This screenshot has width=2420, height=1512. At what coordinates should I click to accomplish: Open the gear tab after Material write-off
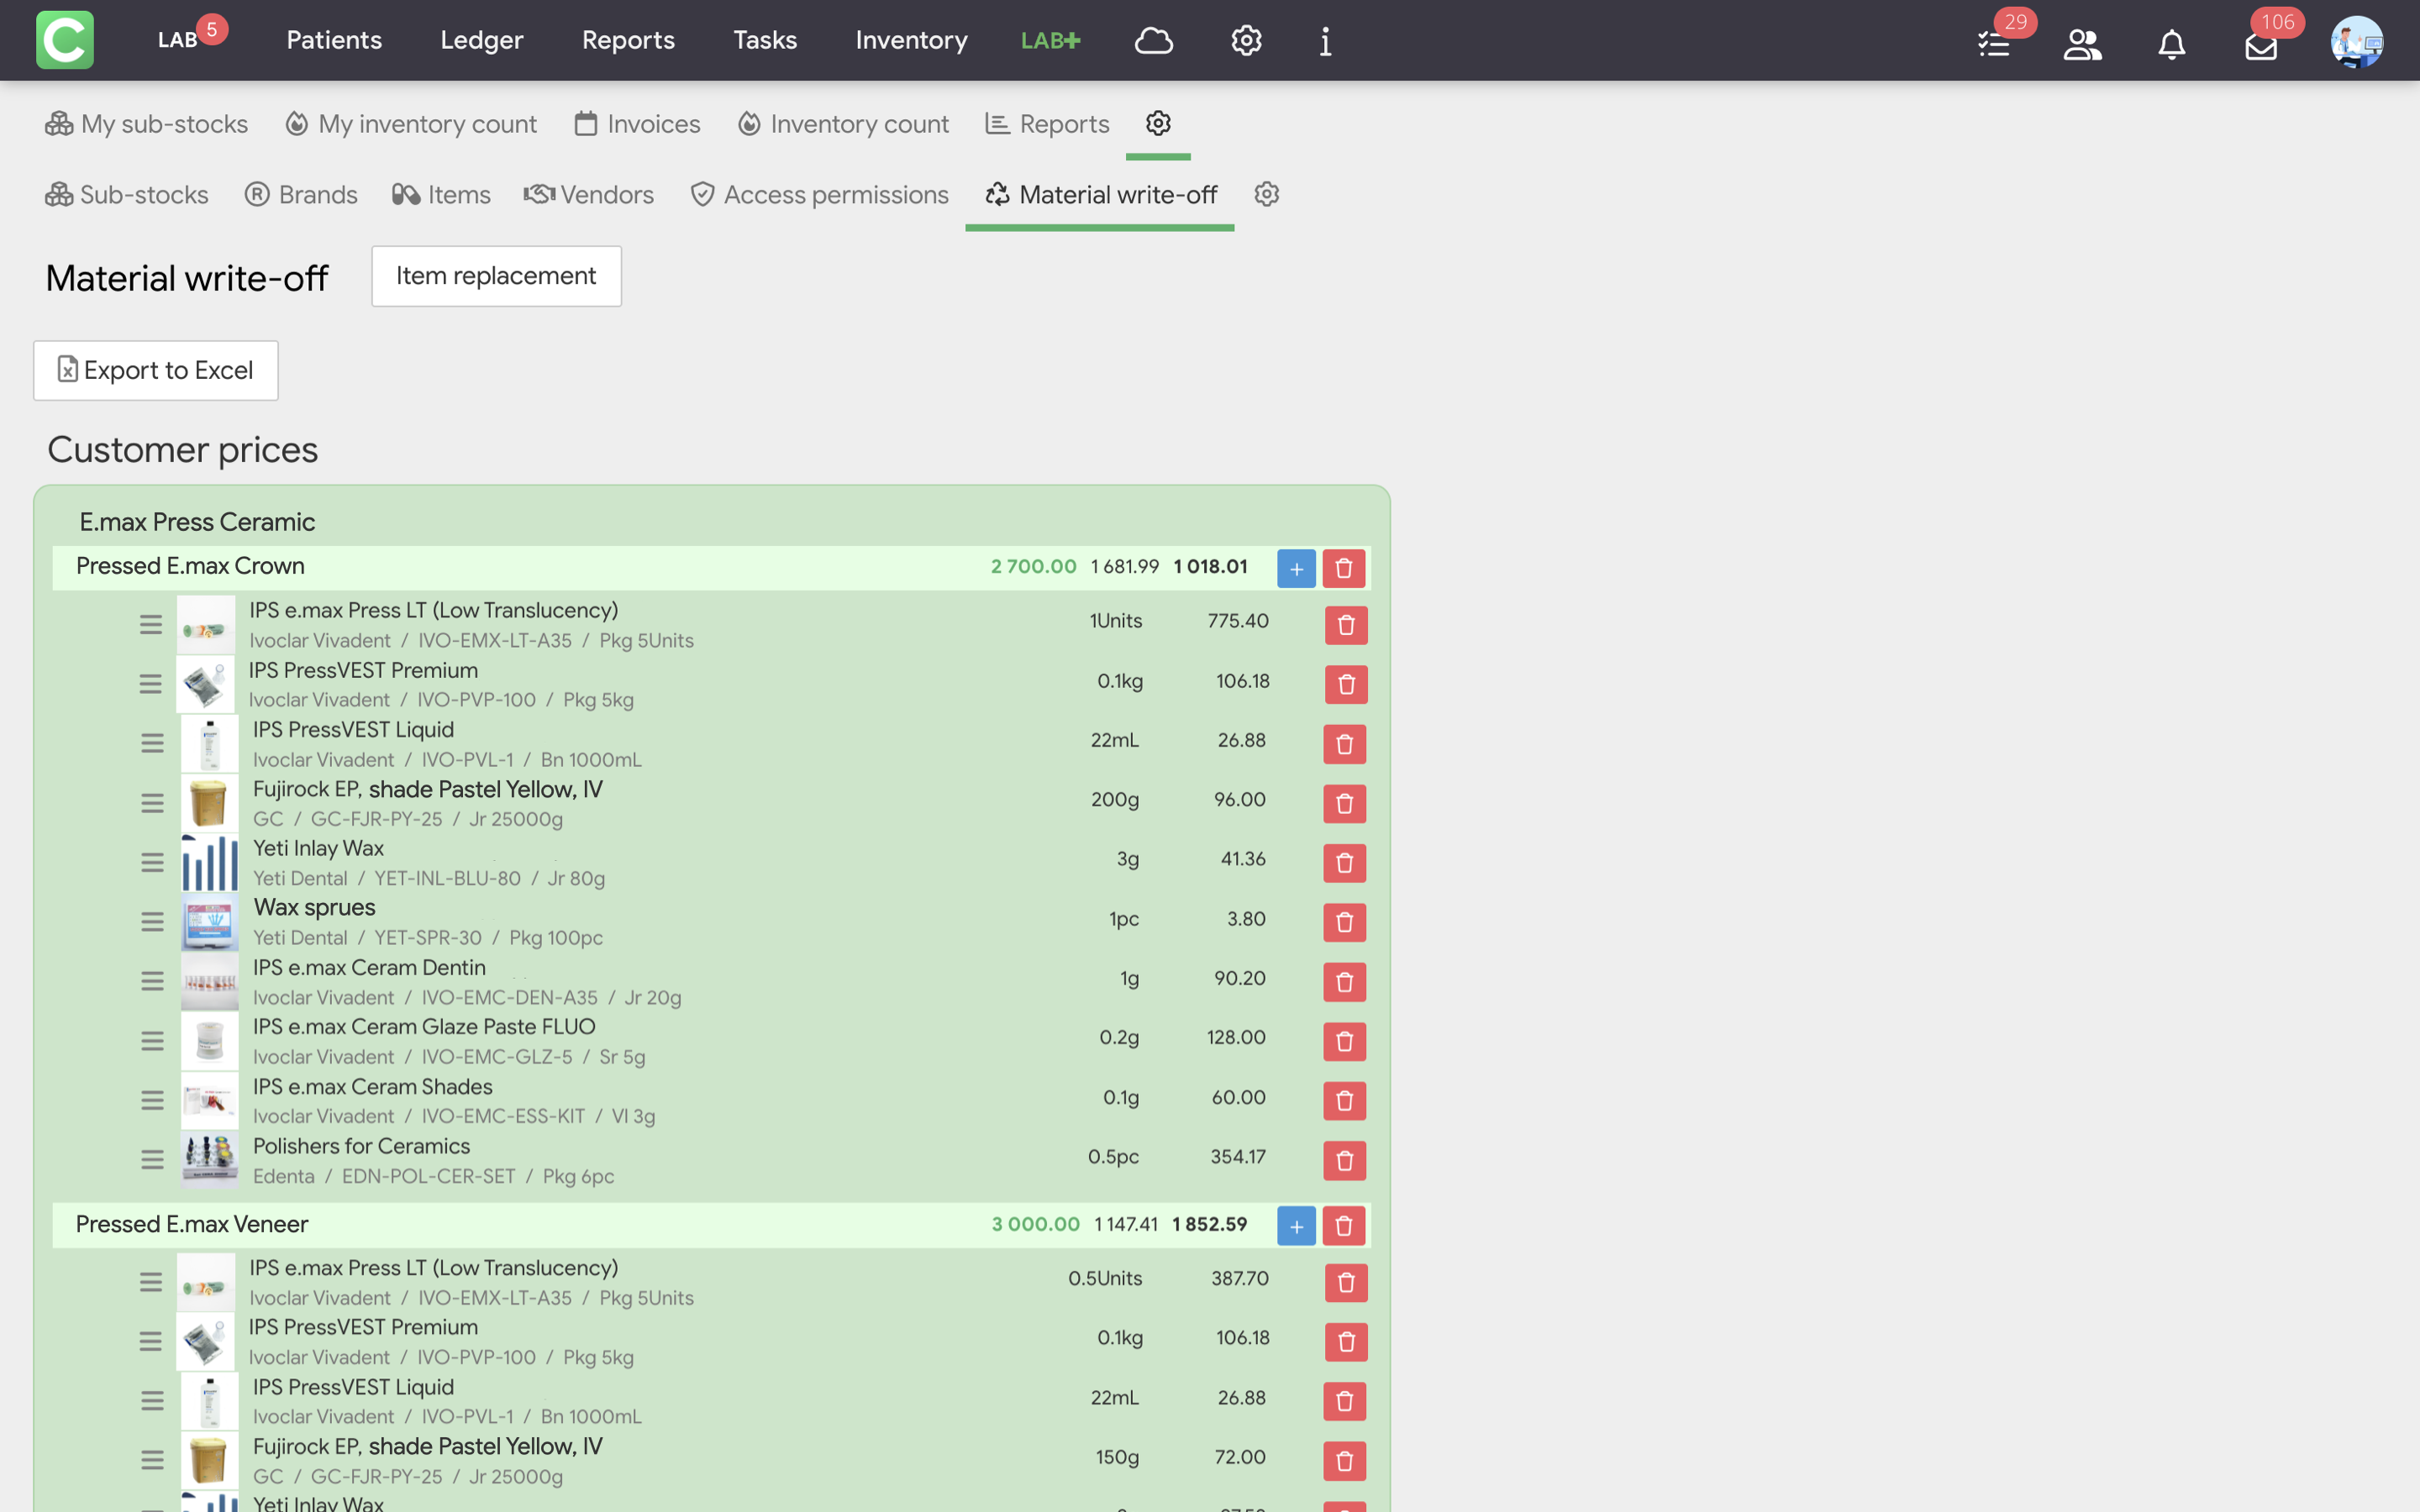tap(1267, 194)
